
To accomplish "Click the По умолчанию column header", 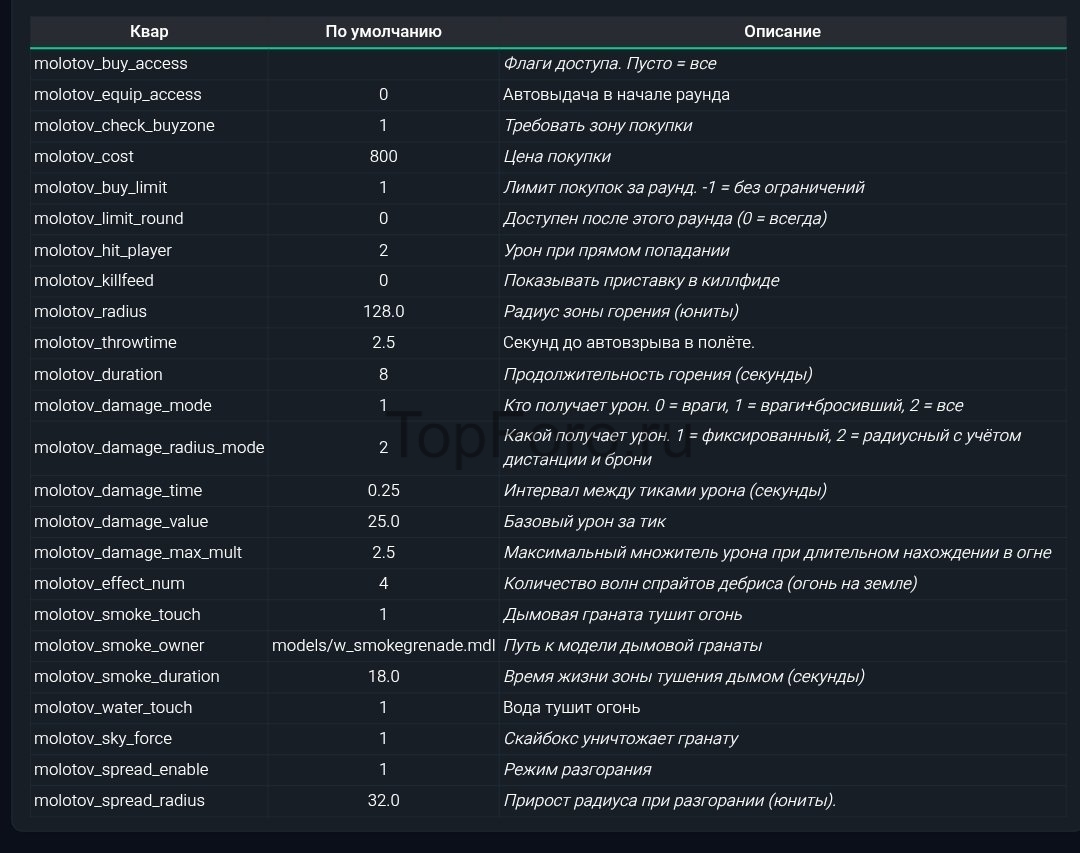I will coord(384,32).
